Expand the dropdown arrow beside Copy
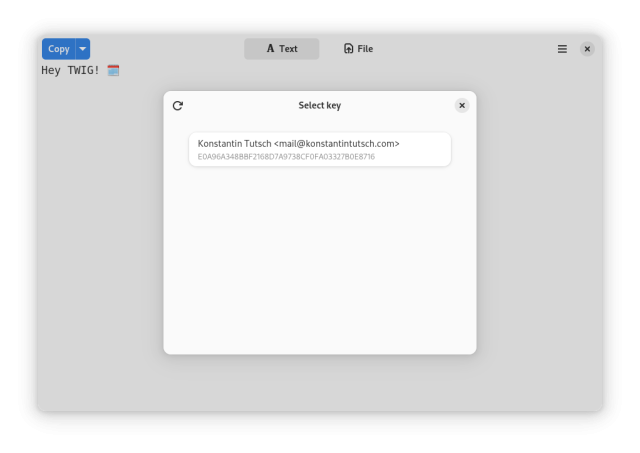The height and width of the screenshot is (453, 640). (x=83, y=49)
